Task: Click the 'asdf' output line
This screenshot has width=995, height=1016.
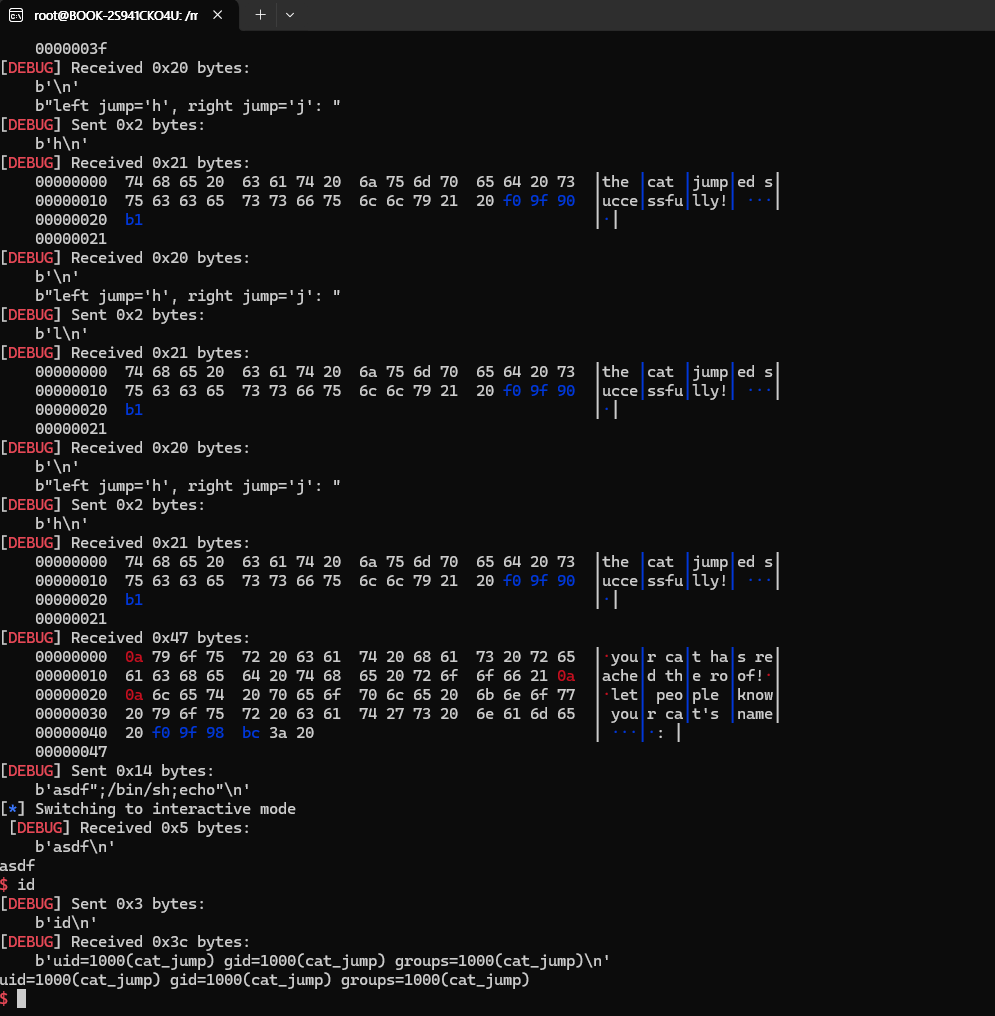Action: click(17, 866)
